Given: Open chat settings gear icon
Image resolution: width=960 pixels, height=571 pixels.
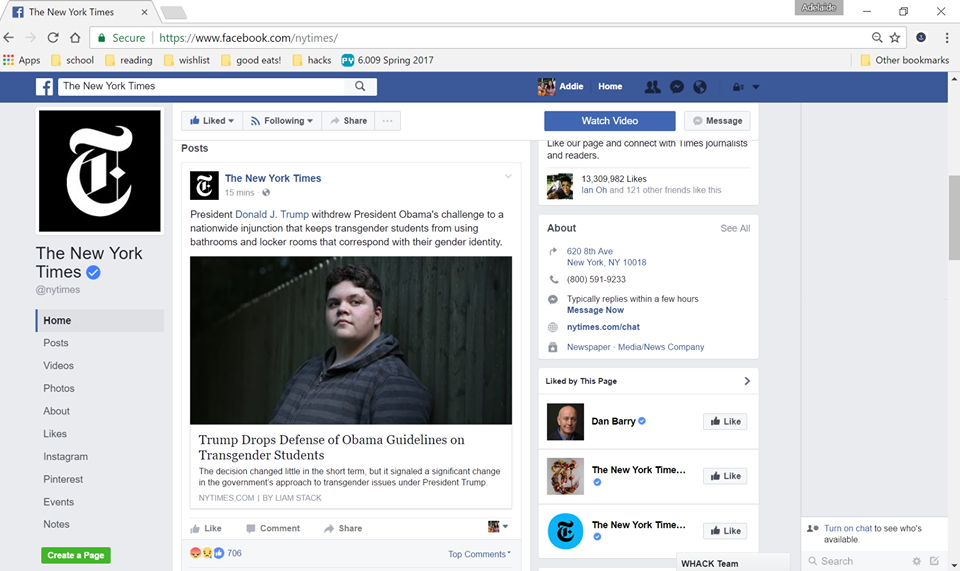Looking at the screenshot, I should click(917, 561).
